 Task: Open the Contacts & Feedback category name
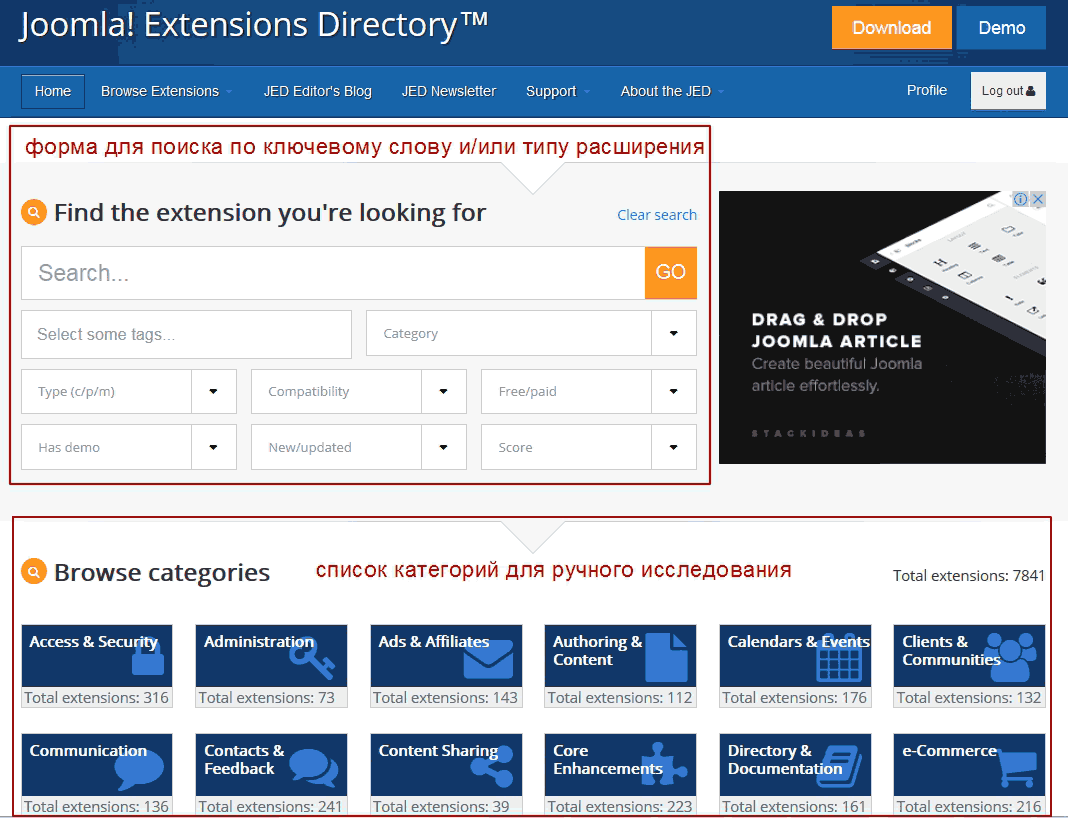click(x=244, y=759)
